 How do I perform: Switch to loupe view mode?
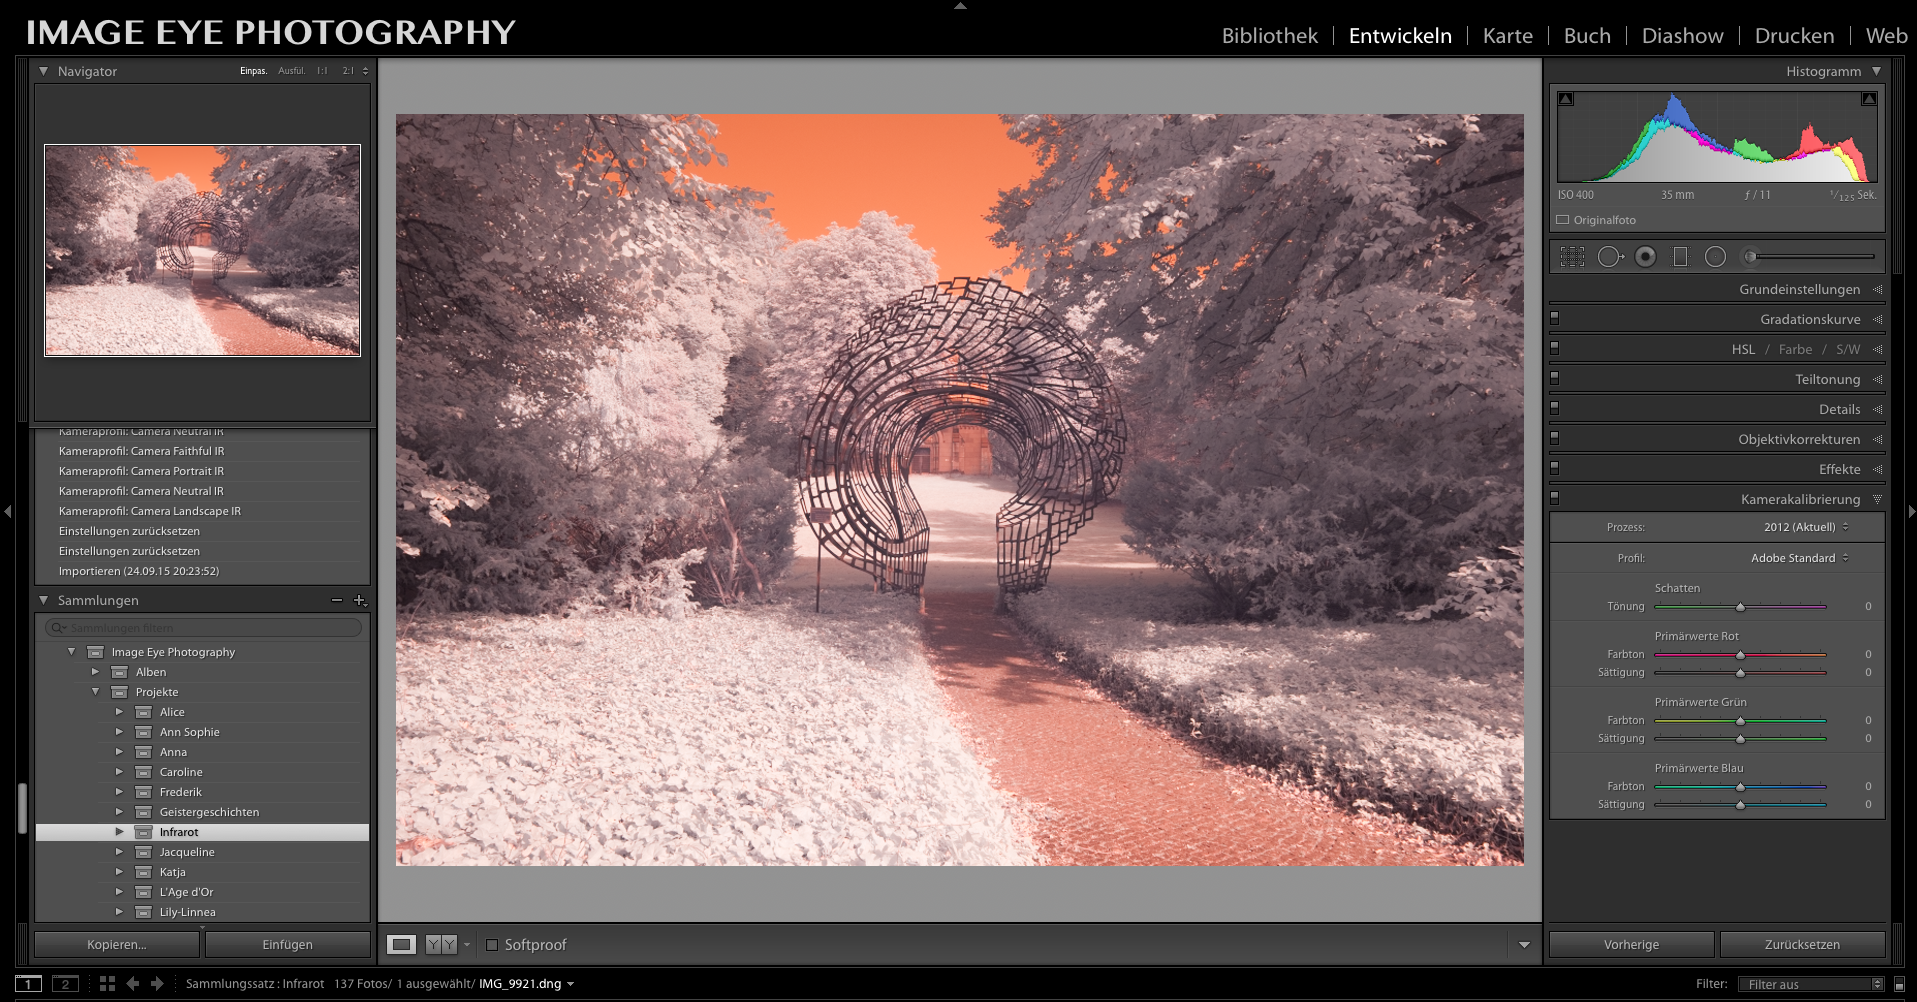(x=401, y=944)
